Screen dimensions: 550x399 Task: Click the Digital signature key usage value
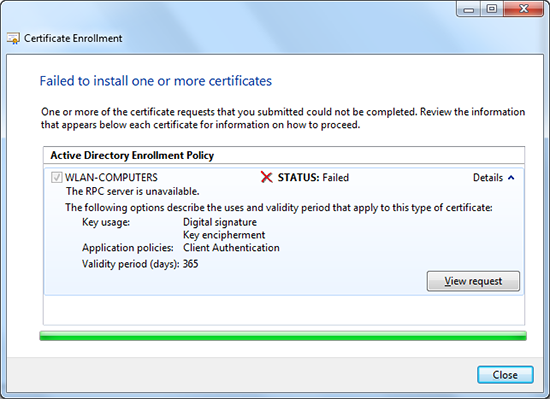[x=220, y=222]
